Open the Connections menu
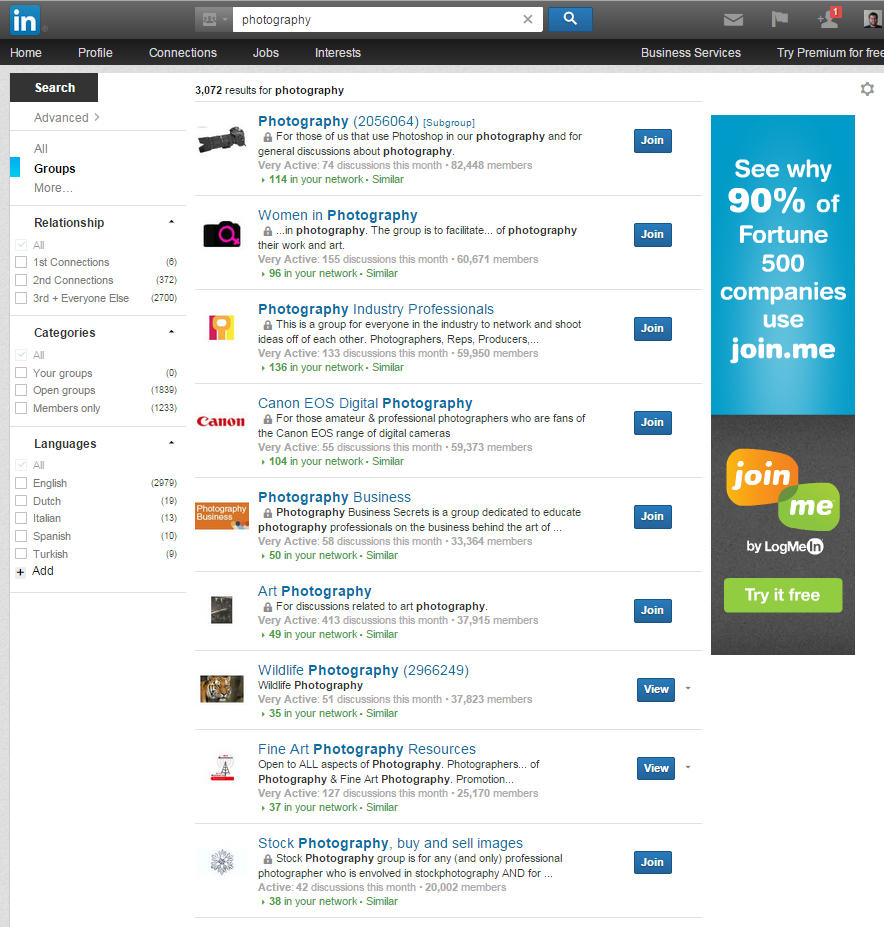884x927 pixels. click(x=183, y=53)
